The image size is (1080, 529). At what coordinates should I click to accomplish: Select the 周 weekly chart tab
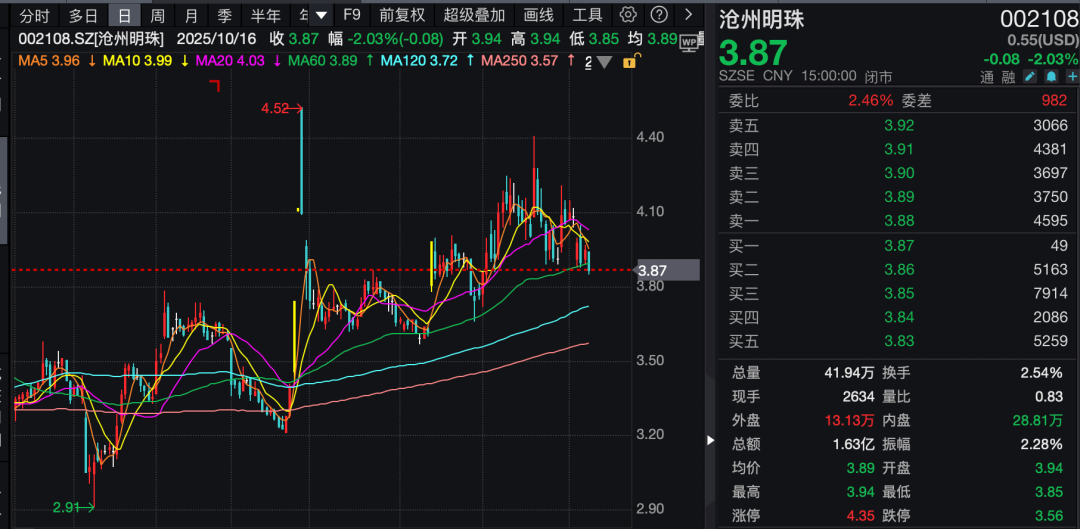(x=158, y=15)
